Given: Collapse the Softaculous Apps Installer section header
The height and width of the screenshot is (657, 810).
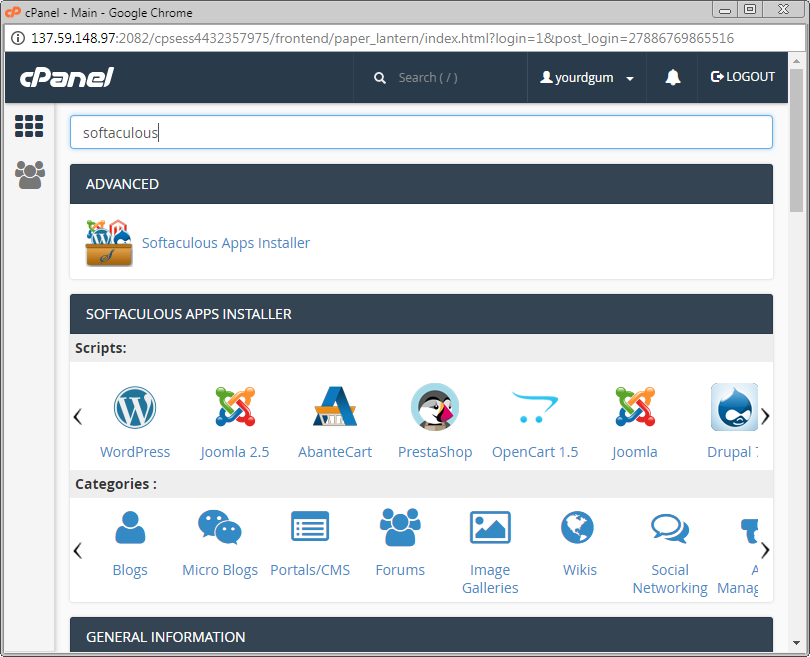Looking at the screenshot, I should click(421, 314).
